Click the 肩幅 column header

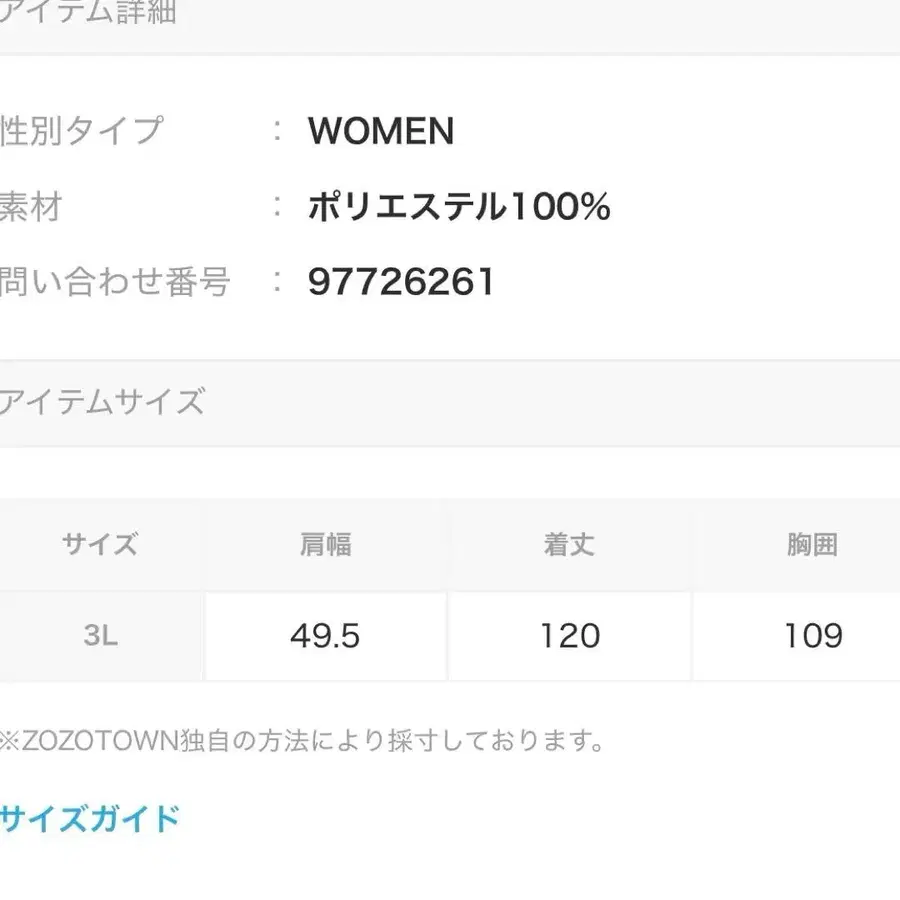[324, 543]
